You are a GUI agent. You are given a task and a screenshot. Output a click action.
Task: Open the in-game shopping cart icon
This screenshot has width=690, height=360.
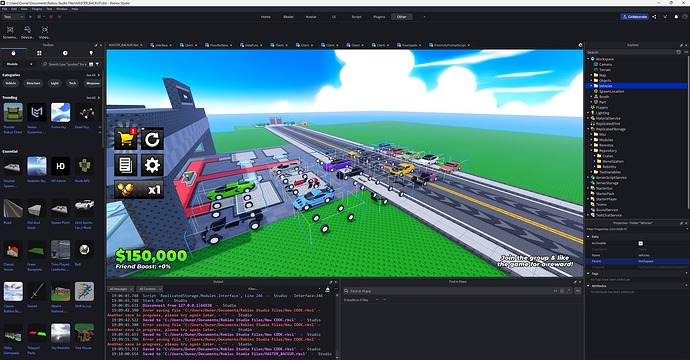[126, 139]
